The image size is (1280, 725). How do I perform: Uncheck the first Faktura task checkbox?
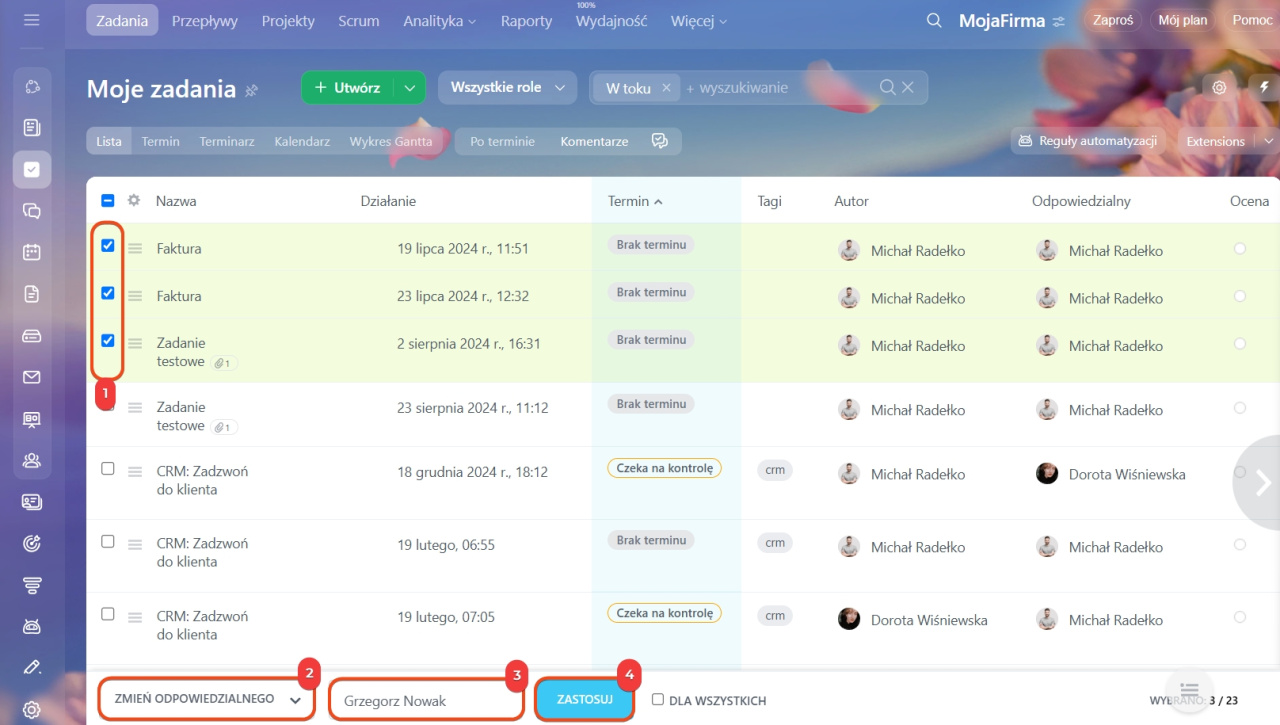(x=108, y=246)
